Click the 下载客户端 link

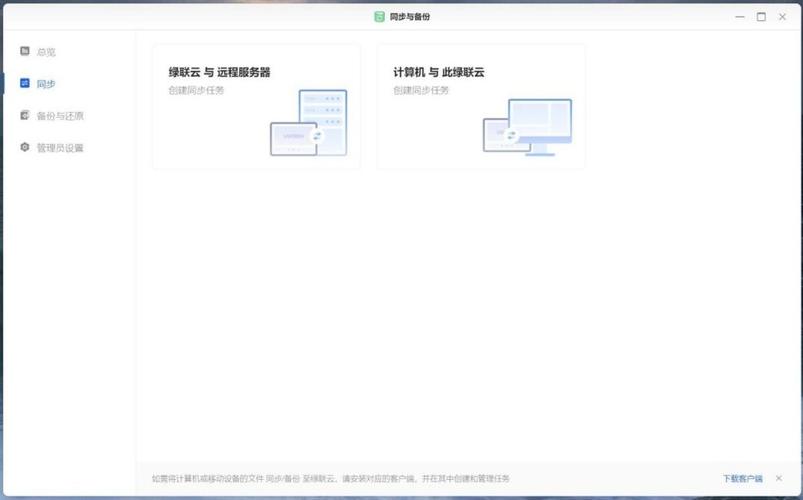click(743, 478)
